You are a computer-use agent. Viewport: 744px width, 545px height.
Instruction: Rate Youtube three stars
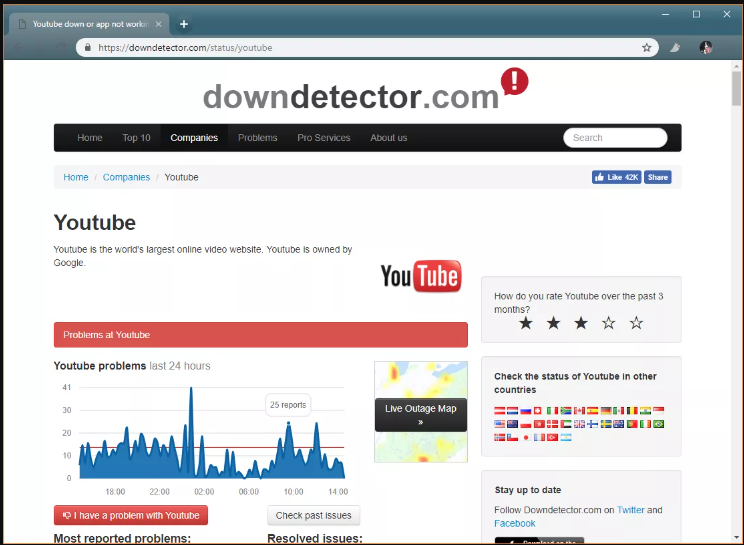click(x=581, y=323)
